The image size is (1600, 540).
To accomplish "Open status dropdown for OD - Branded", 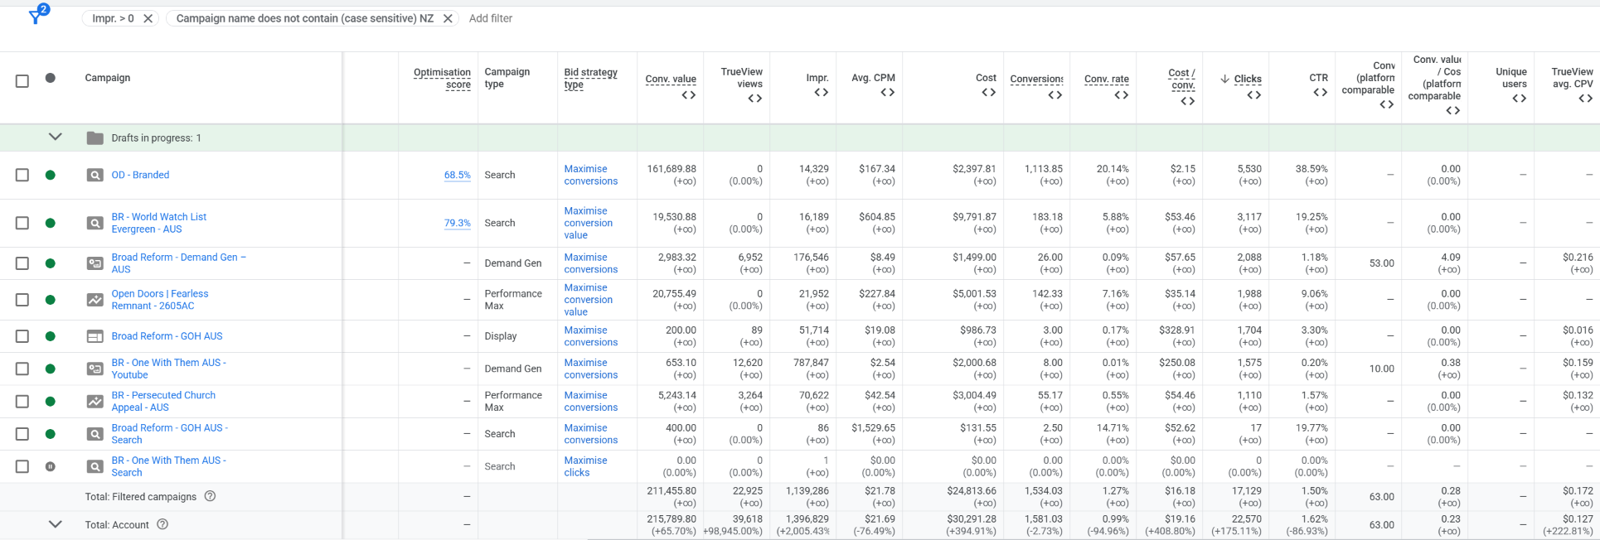I will point(50,175).
